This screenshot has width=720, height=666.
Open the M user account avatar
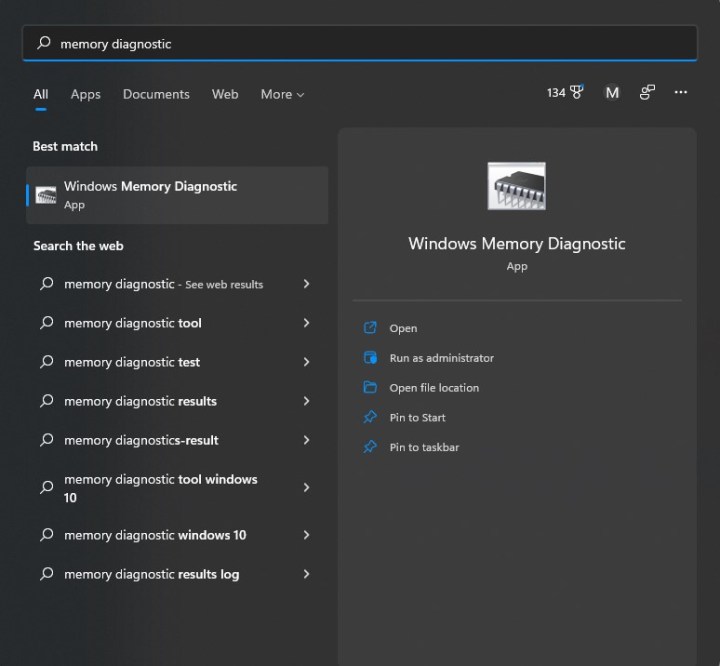[612, 93]
